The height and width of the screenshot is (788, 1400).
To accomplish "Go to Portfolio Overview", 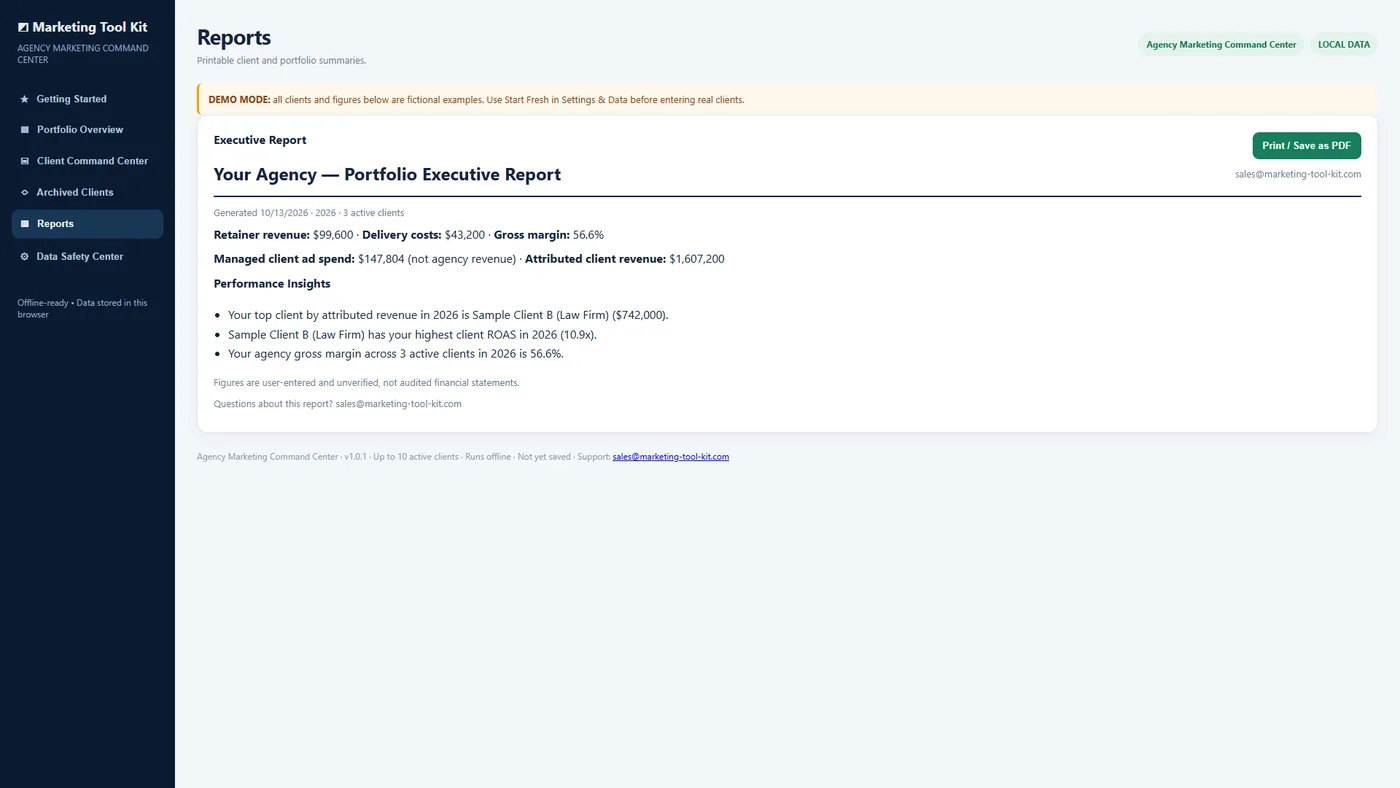I will (x=87, y=130).
